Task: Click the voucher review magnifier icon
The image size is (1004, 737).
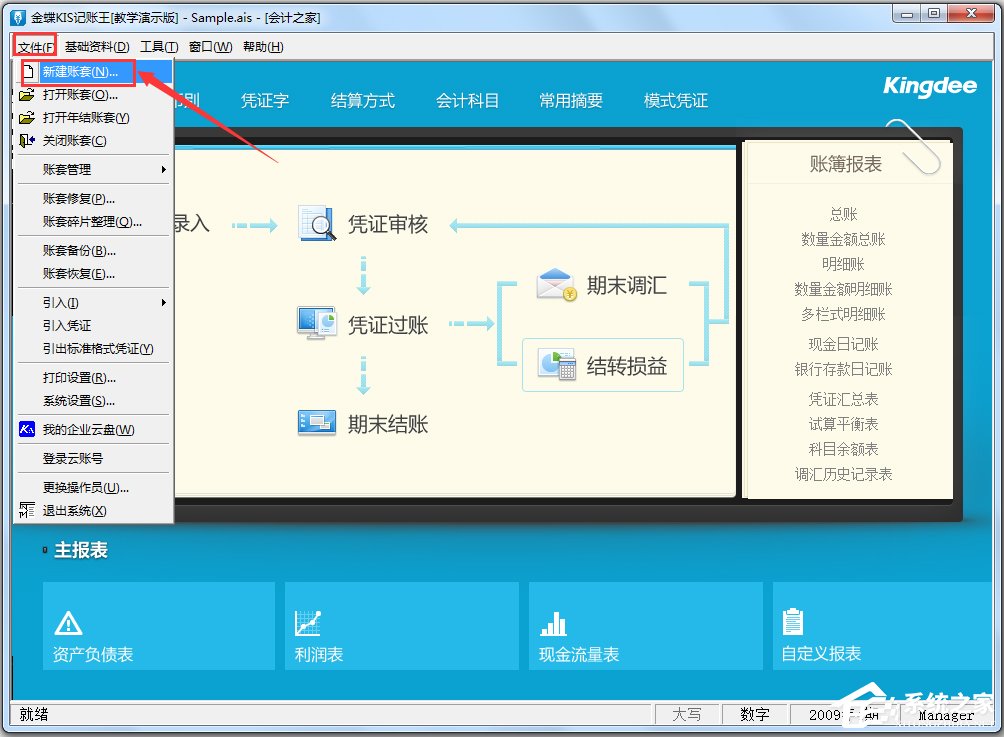Action: (x=318, y=224)
